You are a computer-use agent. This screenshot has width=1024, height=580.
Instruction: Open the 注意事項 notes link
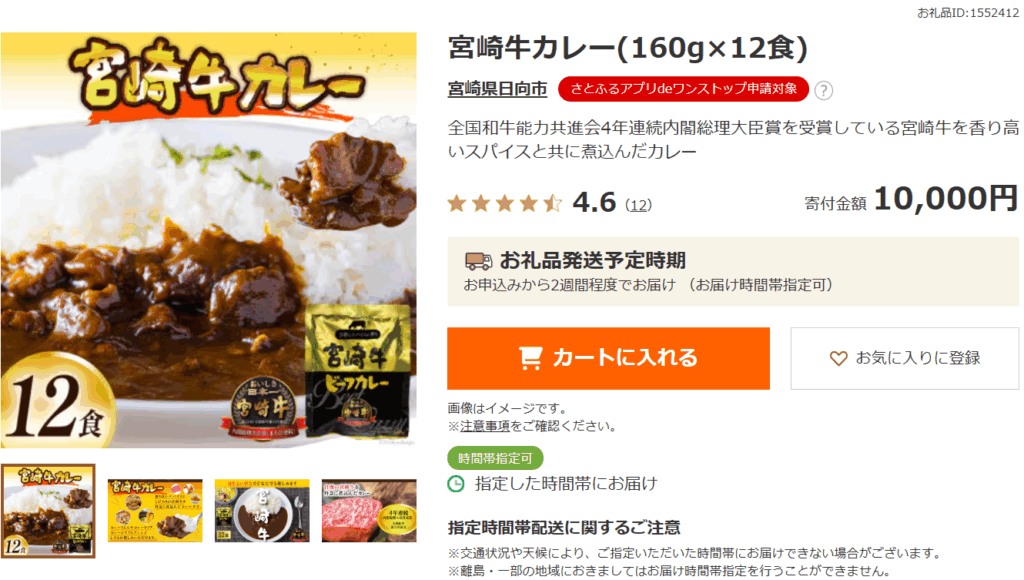pyautogui.click(x=485, y=427)
